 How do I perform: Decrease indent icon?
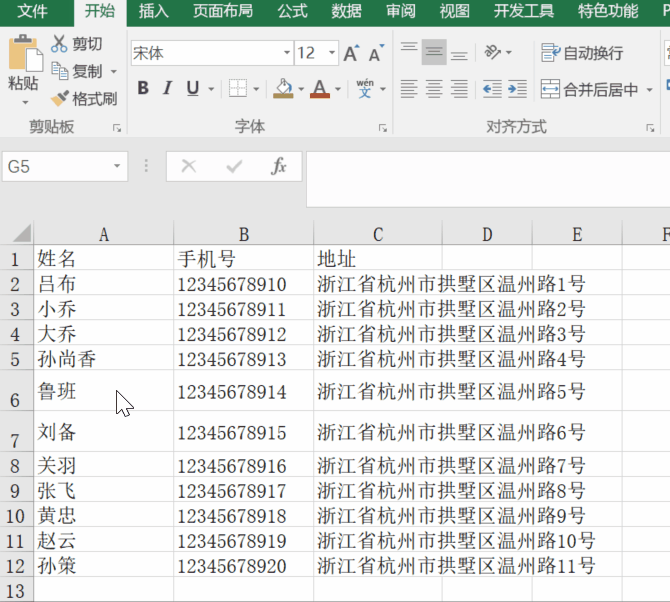click(492, 89)
